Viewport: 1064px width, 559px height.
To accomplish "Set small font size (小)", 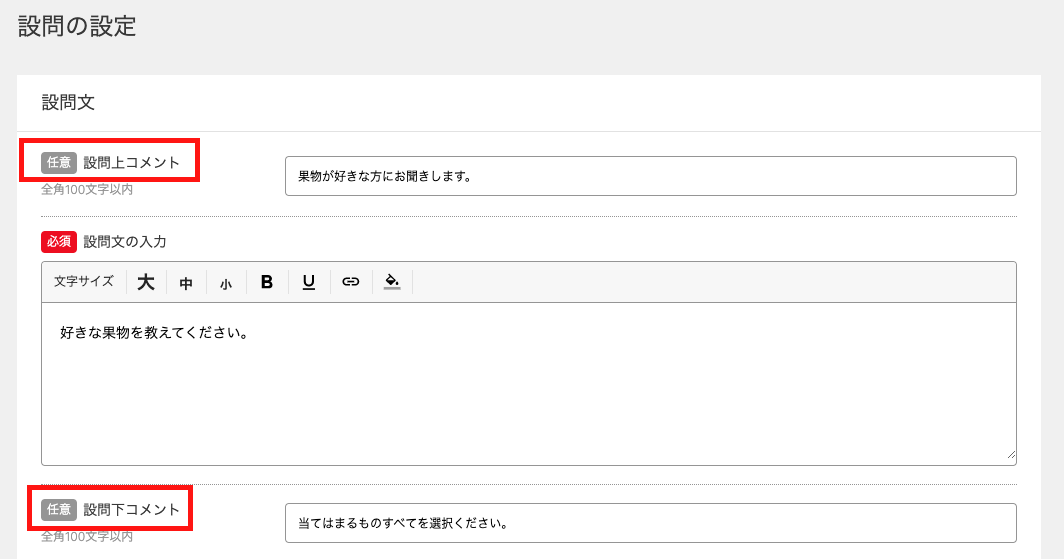I will (226, 284).
